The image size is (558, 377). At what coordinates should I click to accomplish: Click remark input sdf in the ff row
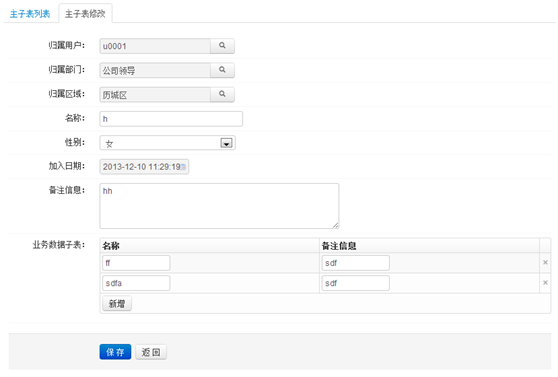[x=356, y=263]
